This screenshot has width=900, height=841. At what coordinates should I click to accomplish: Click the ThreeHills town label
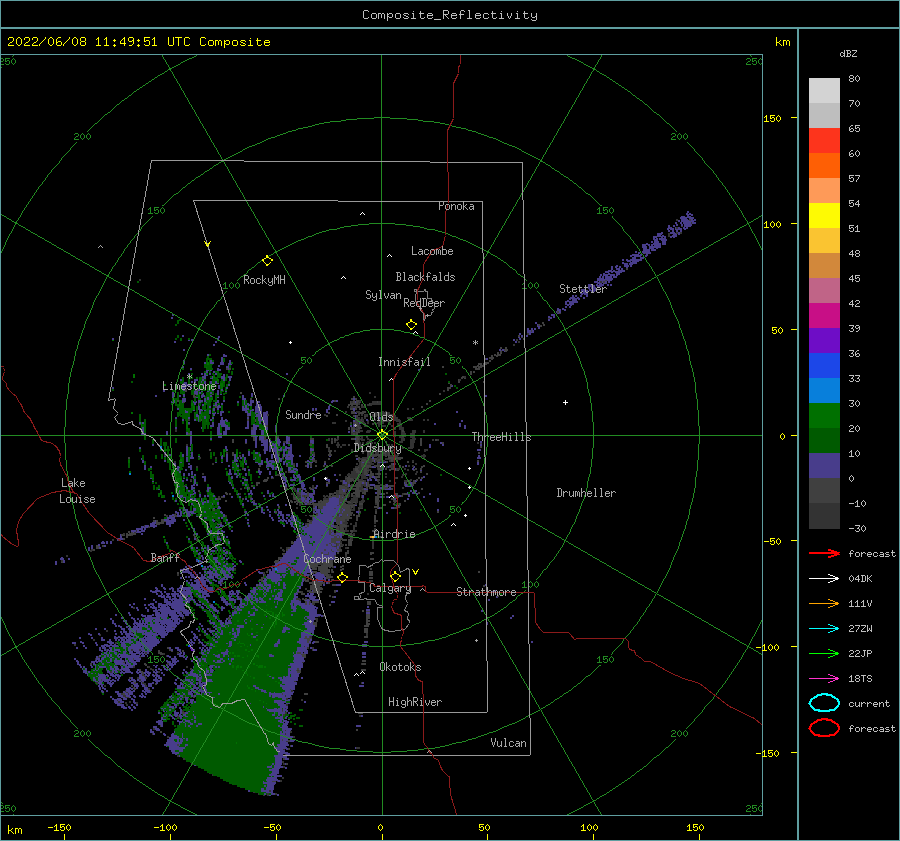coord(502,437)
